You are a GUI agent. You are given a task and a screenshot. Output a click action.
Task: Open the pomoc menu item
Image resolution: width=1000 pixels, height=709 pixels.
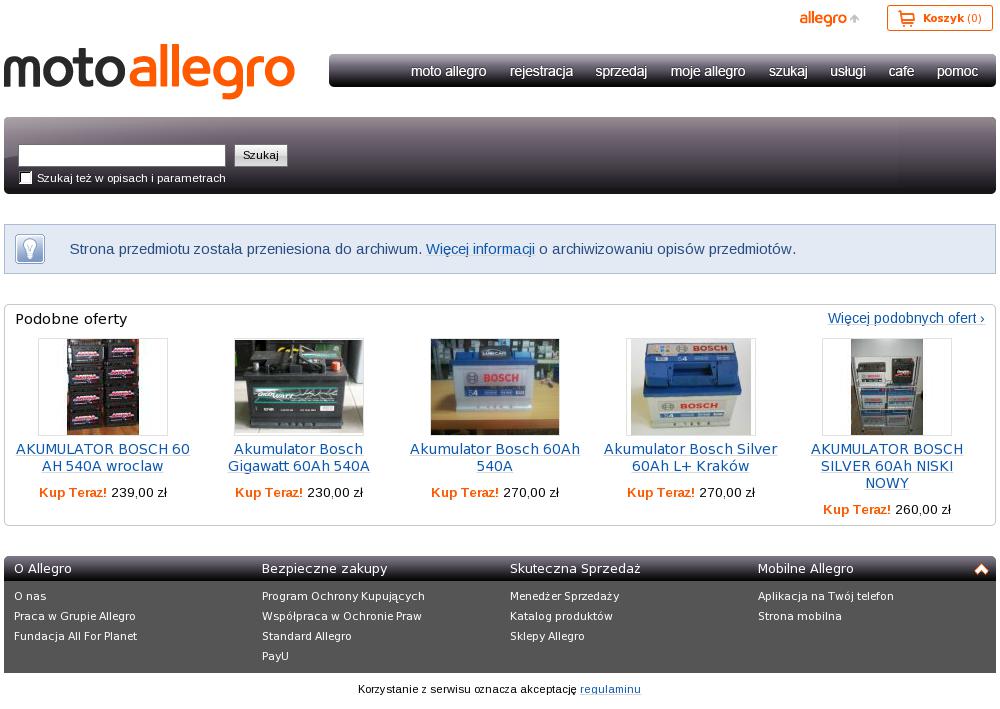tap(957, 71)
